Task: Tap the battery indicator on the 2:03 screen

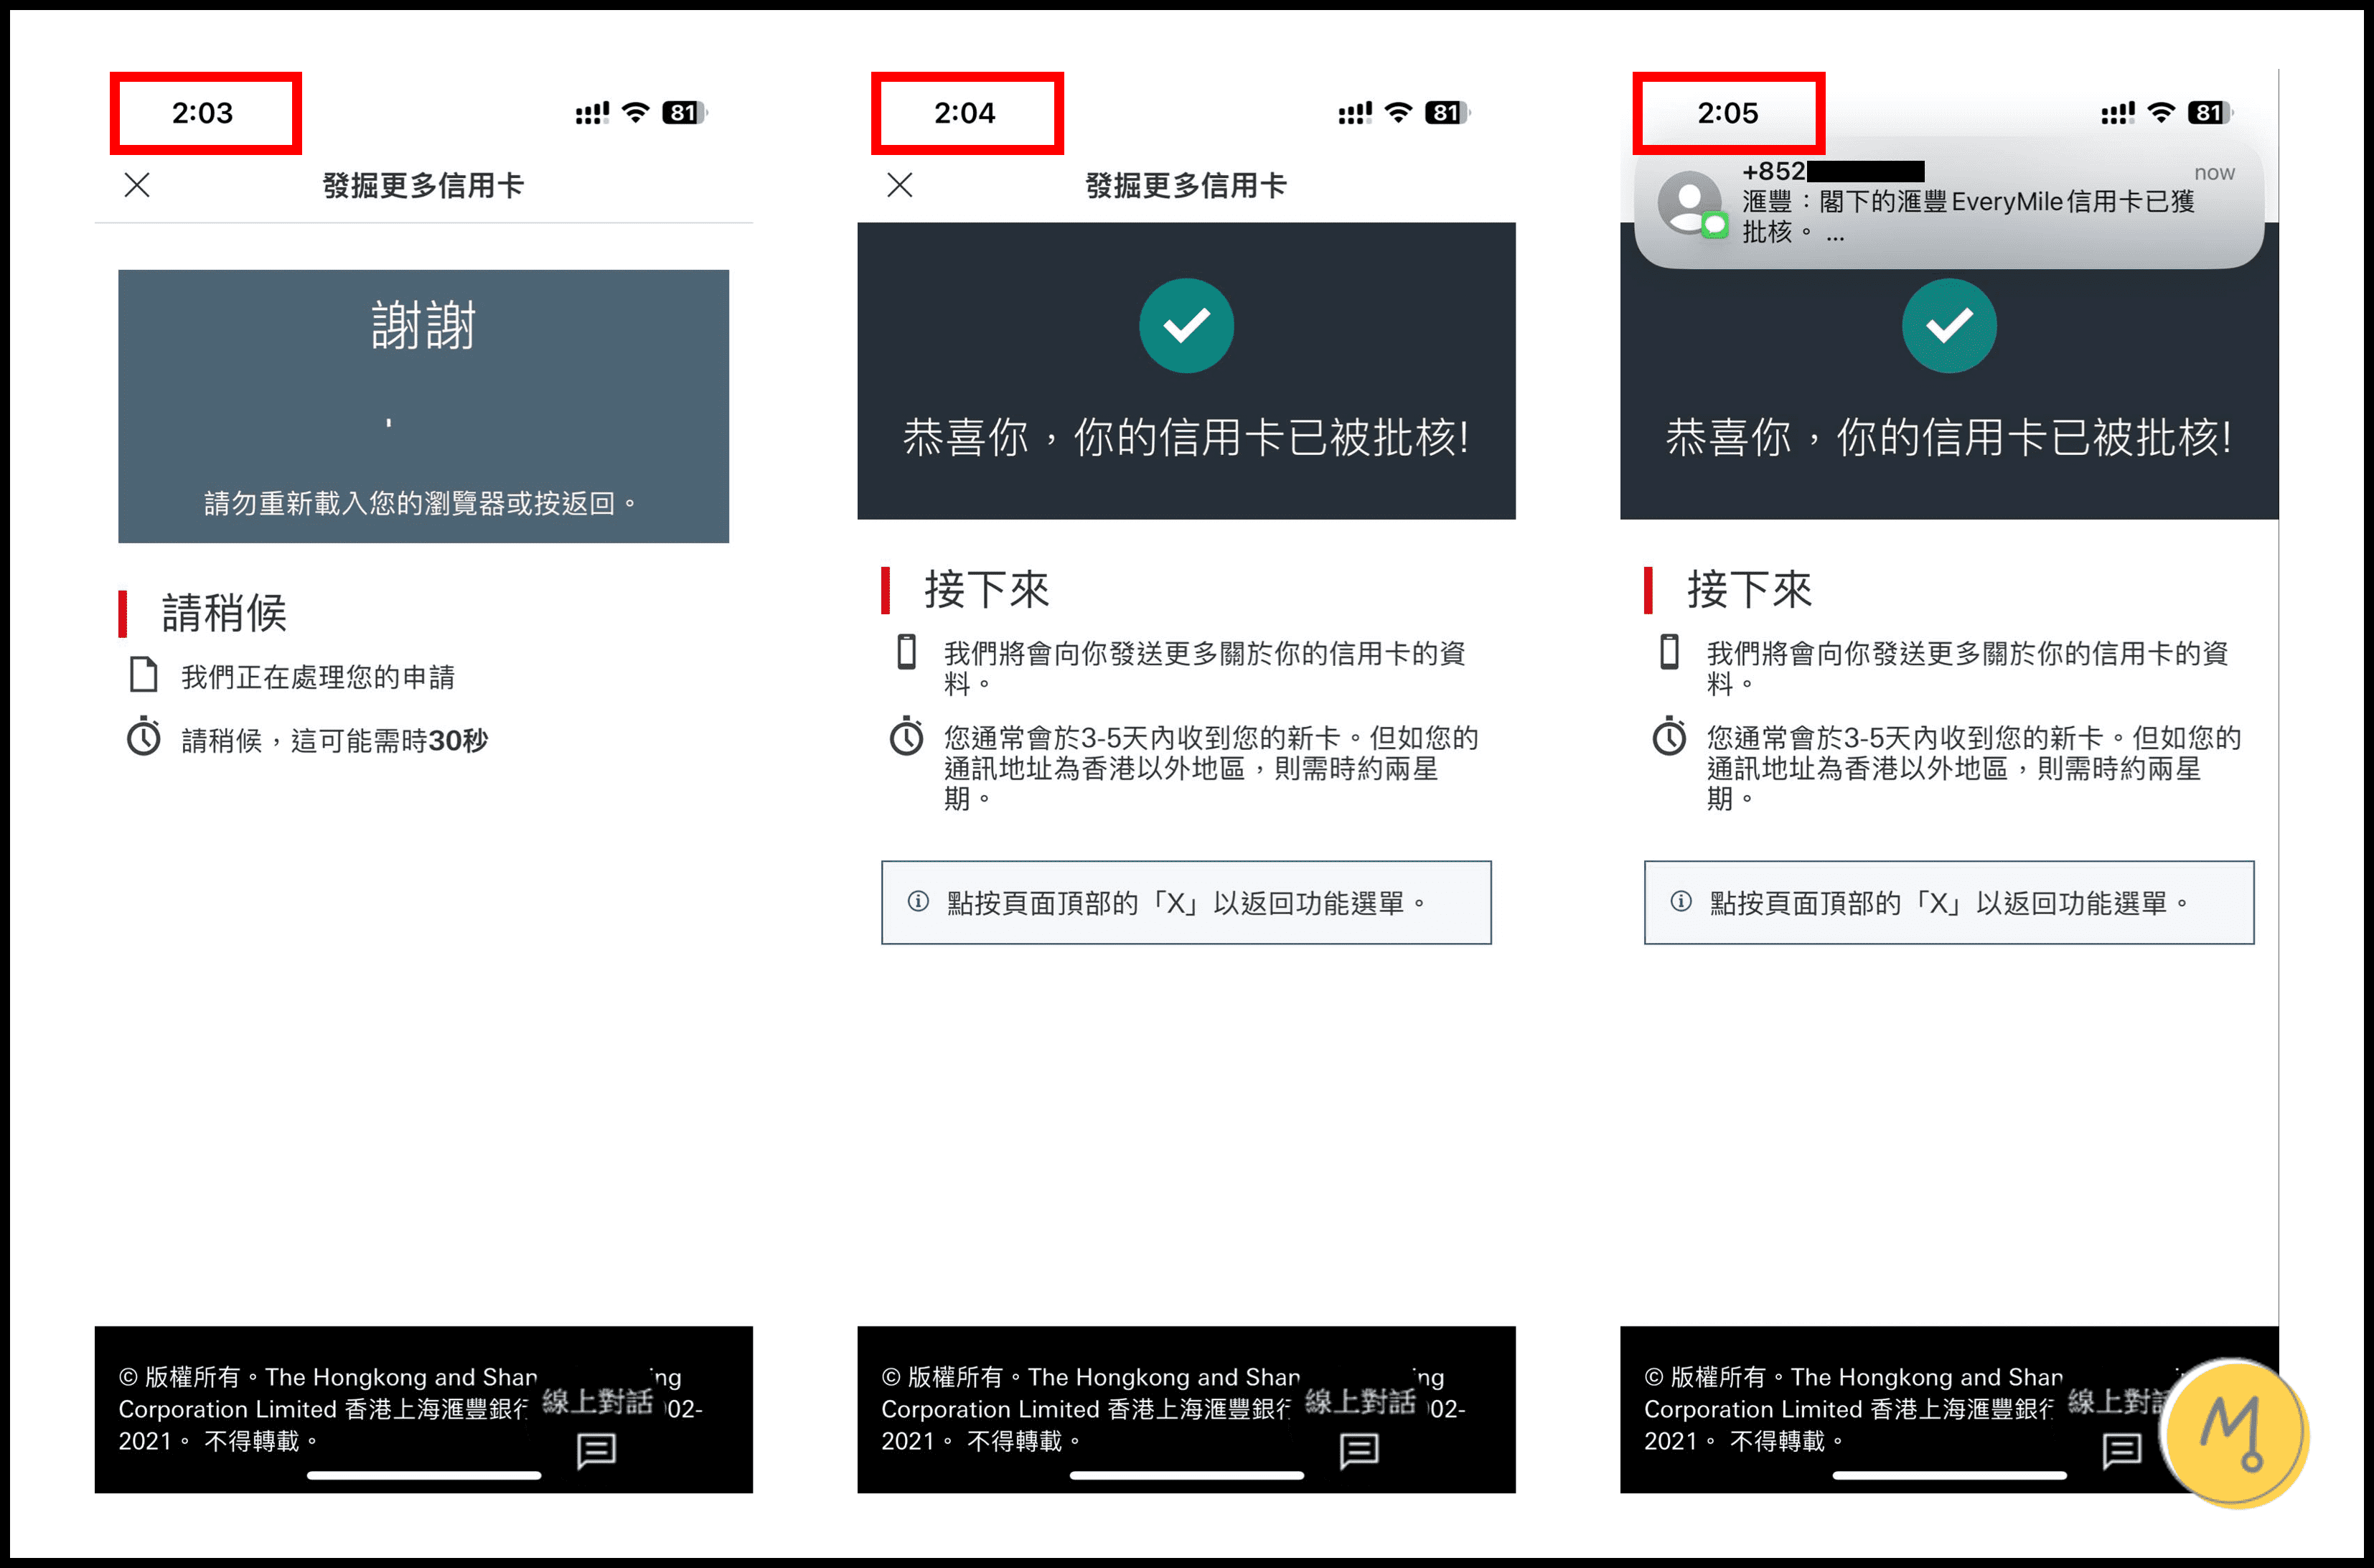Action: 685,113
